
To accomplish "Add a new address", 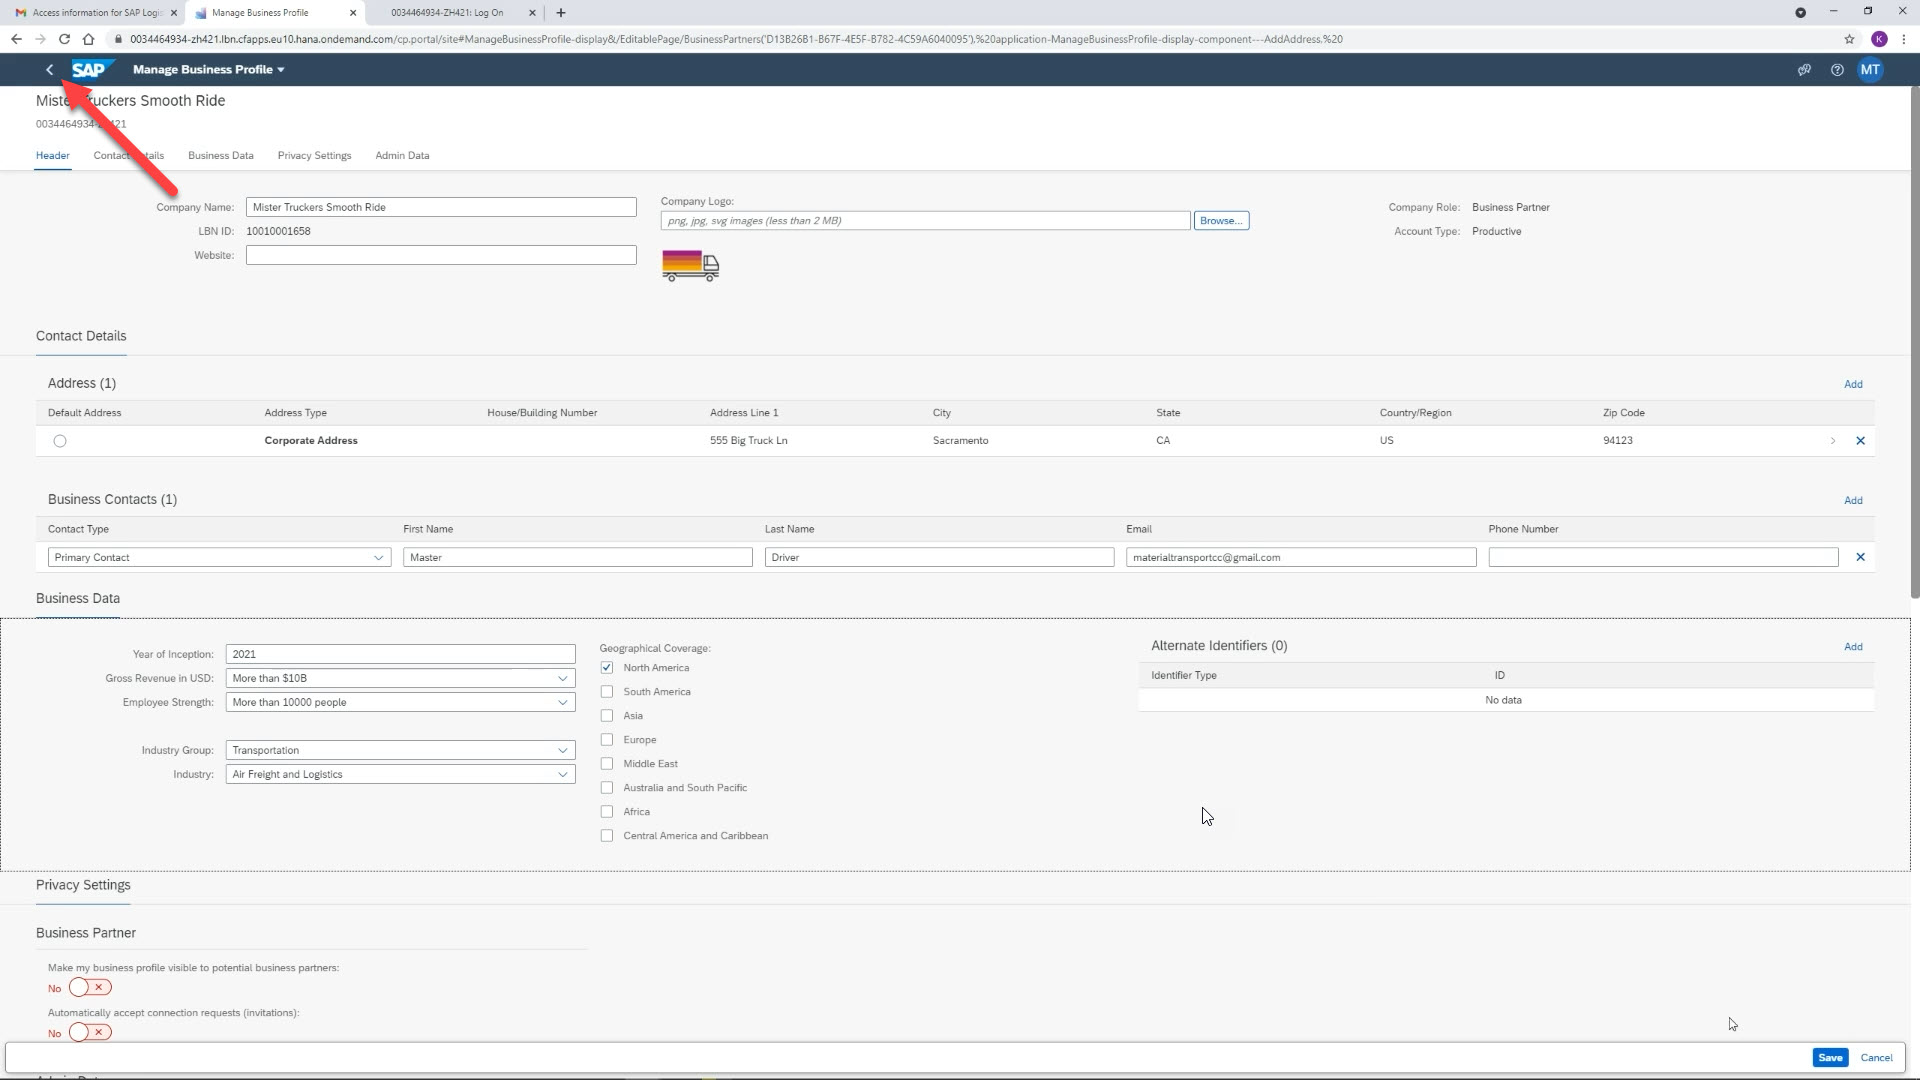I will click(1853, 384).
